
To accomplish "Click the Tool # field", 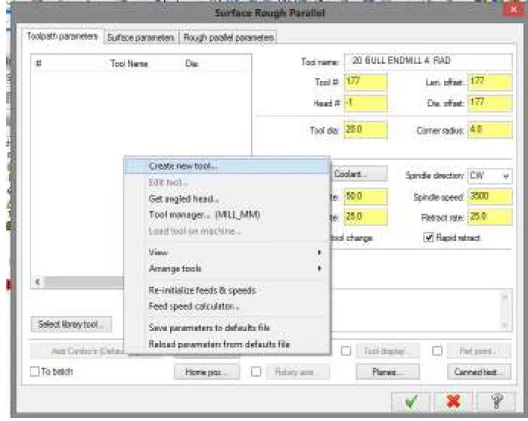I will click(x=365, y=82).
